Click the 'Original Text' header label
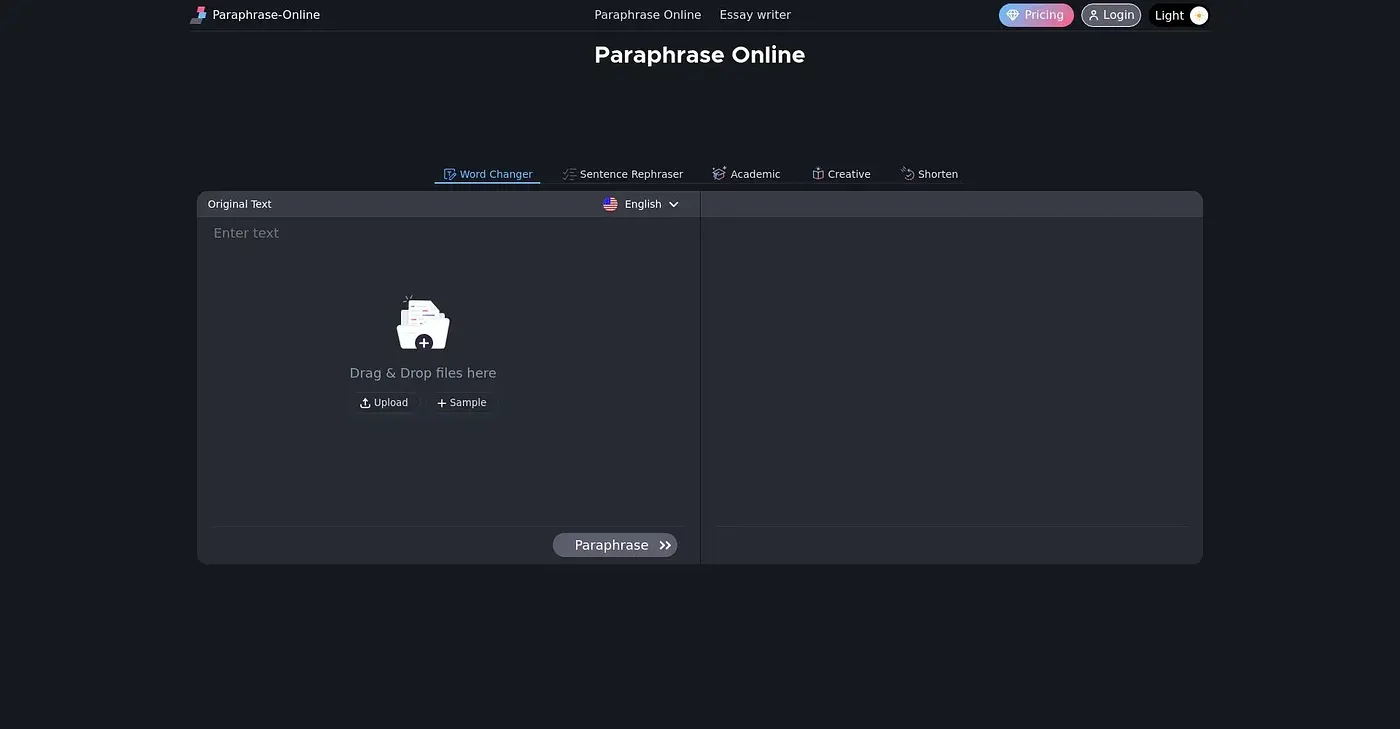The image size is (1400, 729). pyautogui.click(x=240, y=204)
